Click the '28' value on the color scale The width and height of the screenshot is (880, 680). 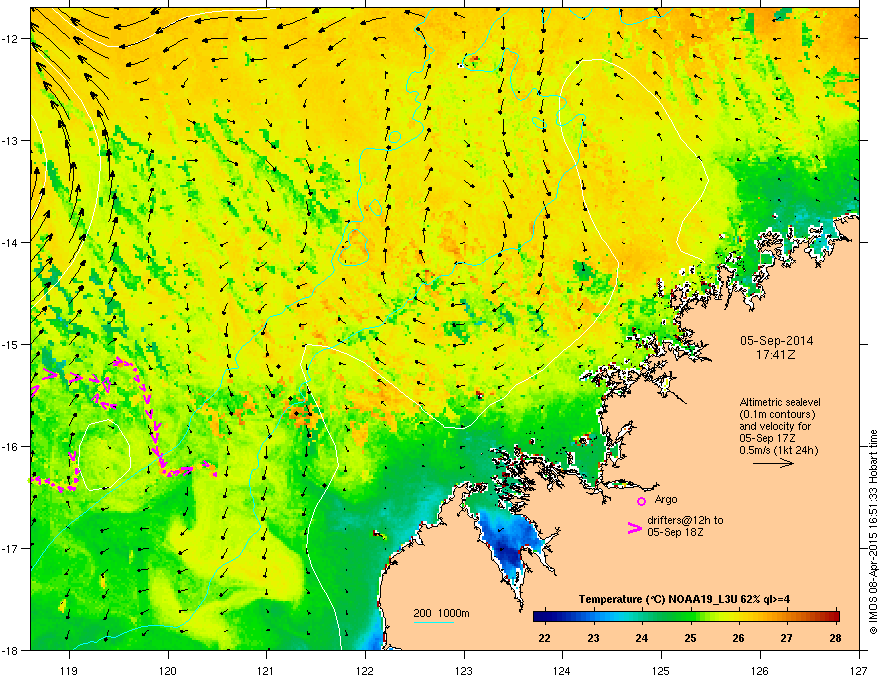(835, 638)
